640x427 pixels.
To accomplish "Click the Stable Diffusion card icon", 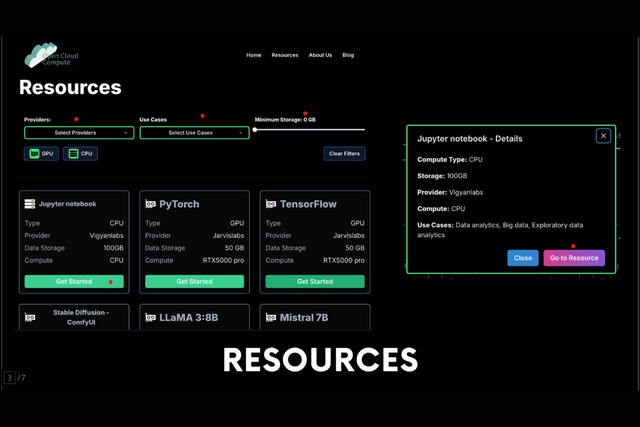I will click(30, 317).
